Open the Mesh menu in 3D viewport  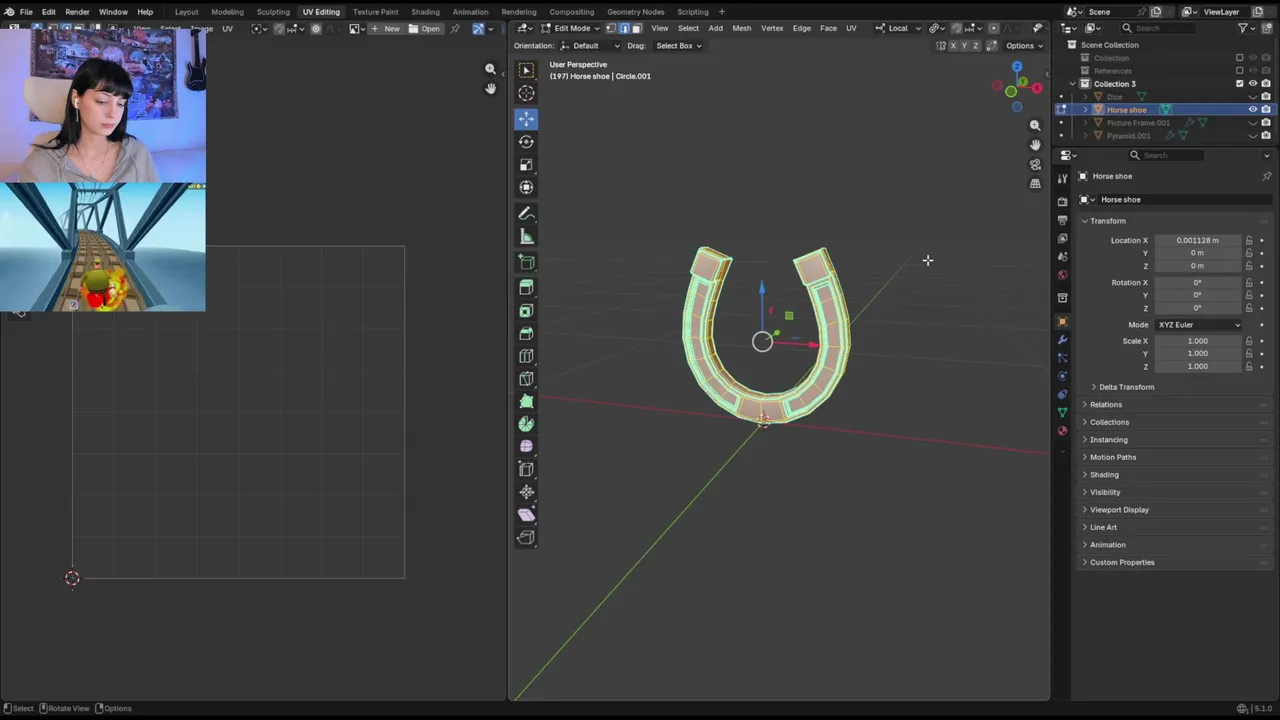[741, 28]
